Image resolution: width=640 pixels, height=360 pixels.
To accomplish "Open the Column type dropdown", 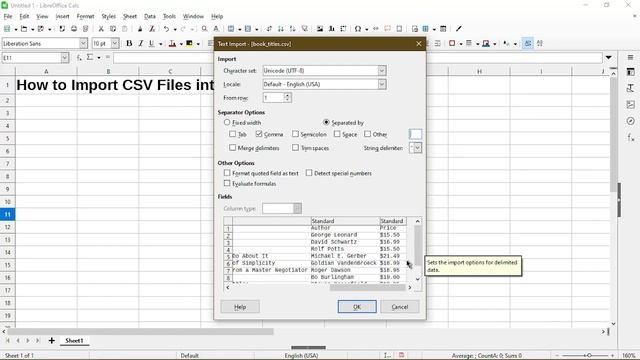I will (x=298, y=208).
